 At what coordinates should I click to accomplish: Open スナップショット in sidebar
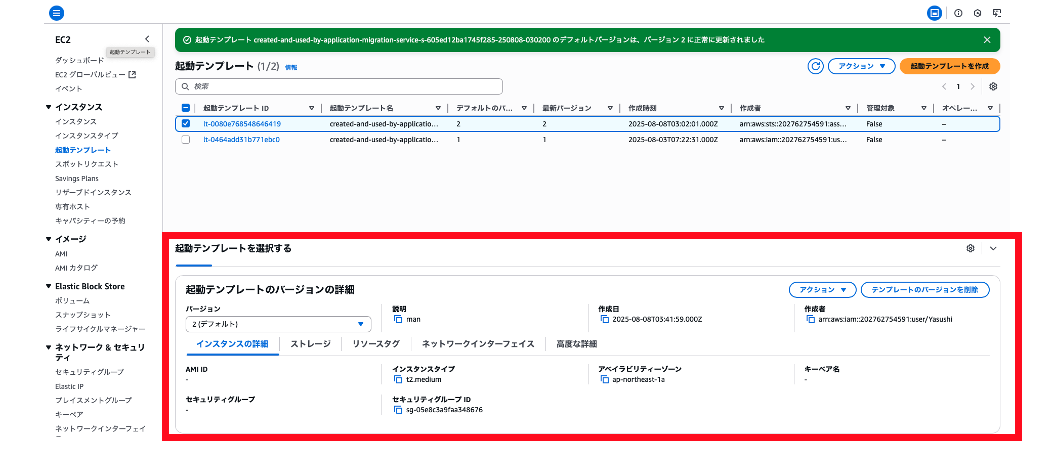click(x=83, y=315)
